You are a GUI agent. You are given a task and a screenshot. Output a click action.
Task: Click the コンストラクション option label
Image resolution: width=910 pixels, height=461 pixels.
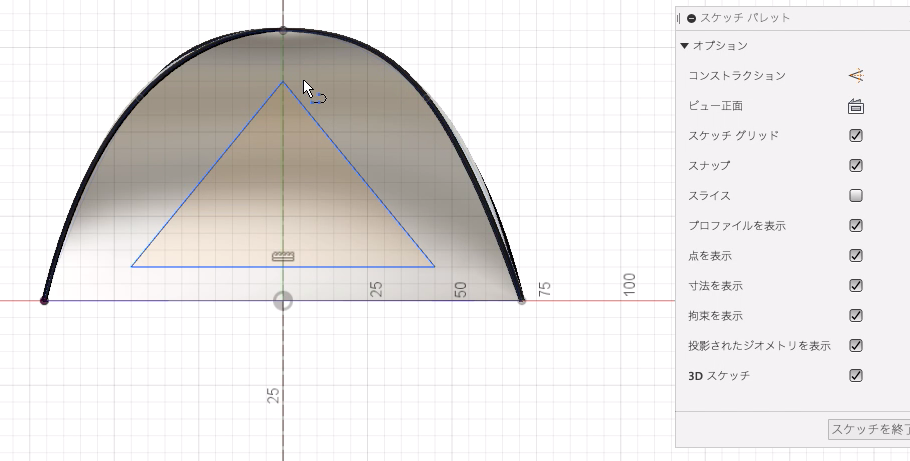(x=736, y=75)
